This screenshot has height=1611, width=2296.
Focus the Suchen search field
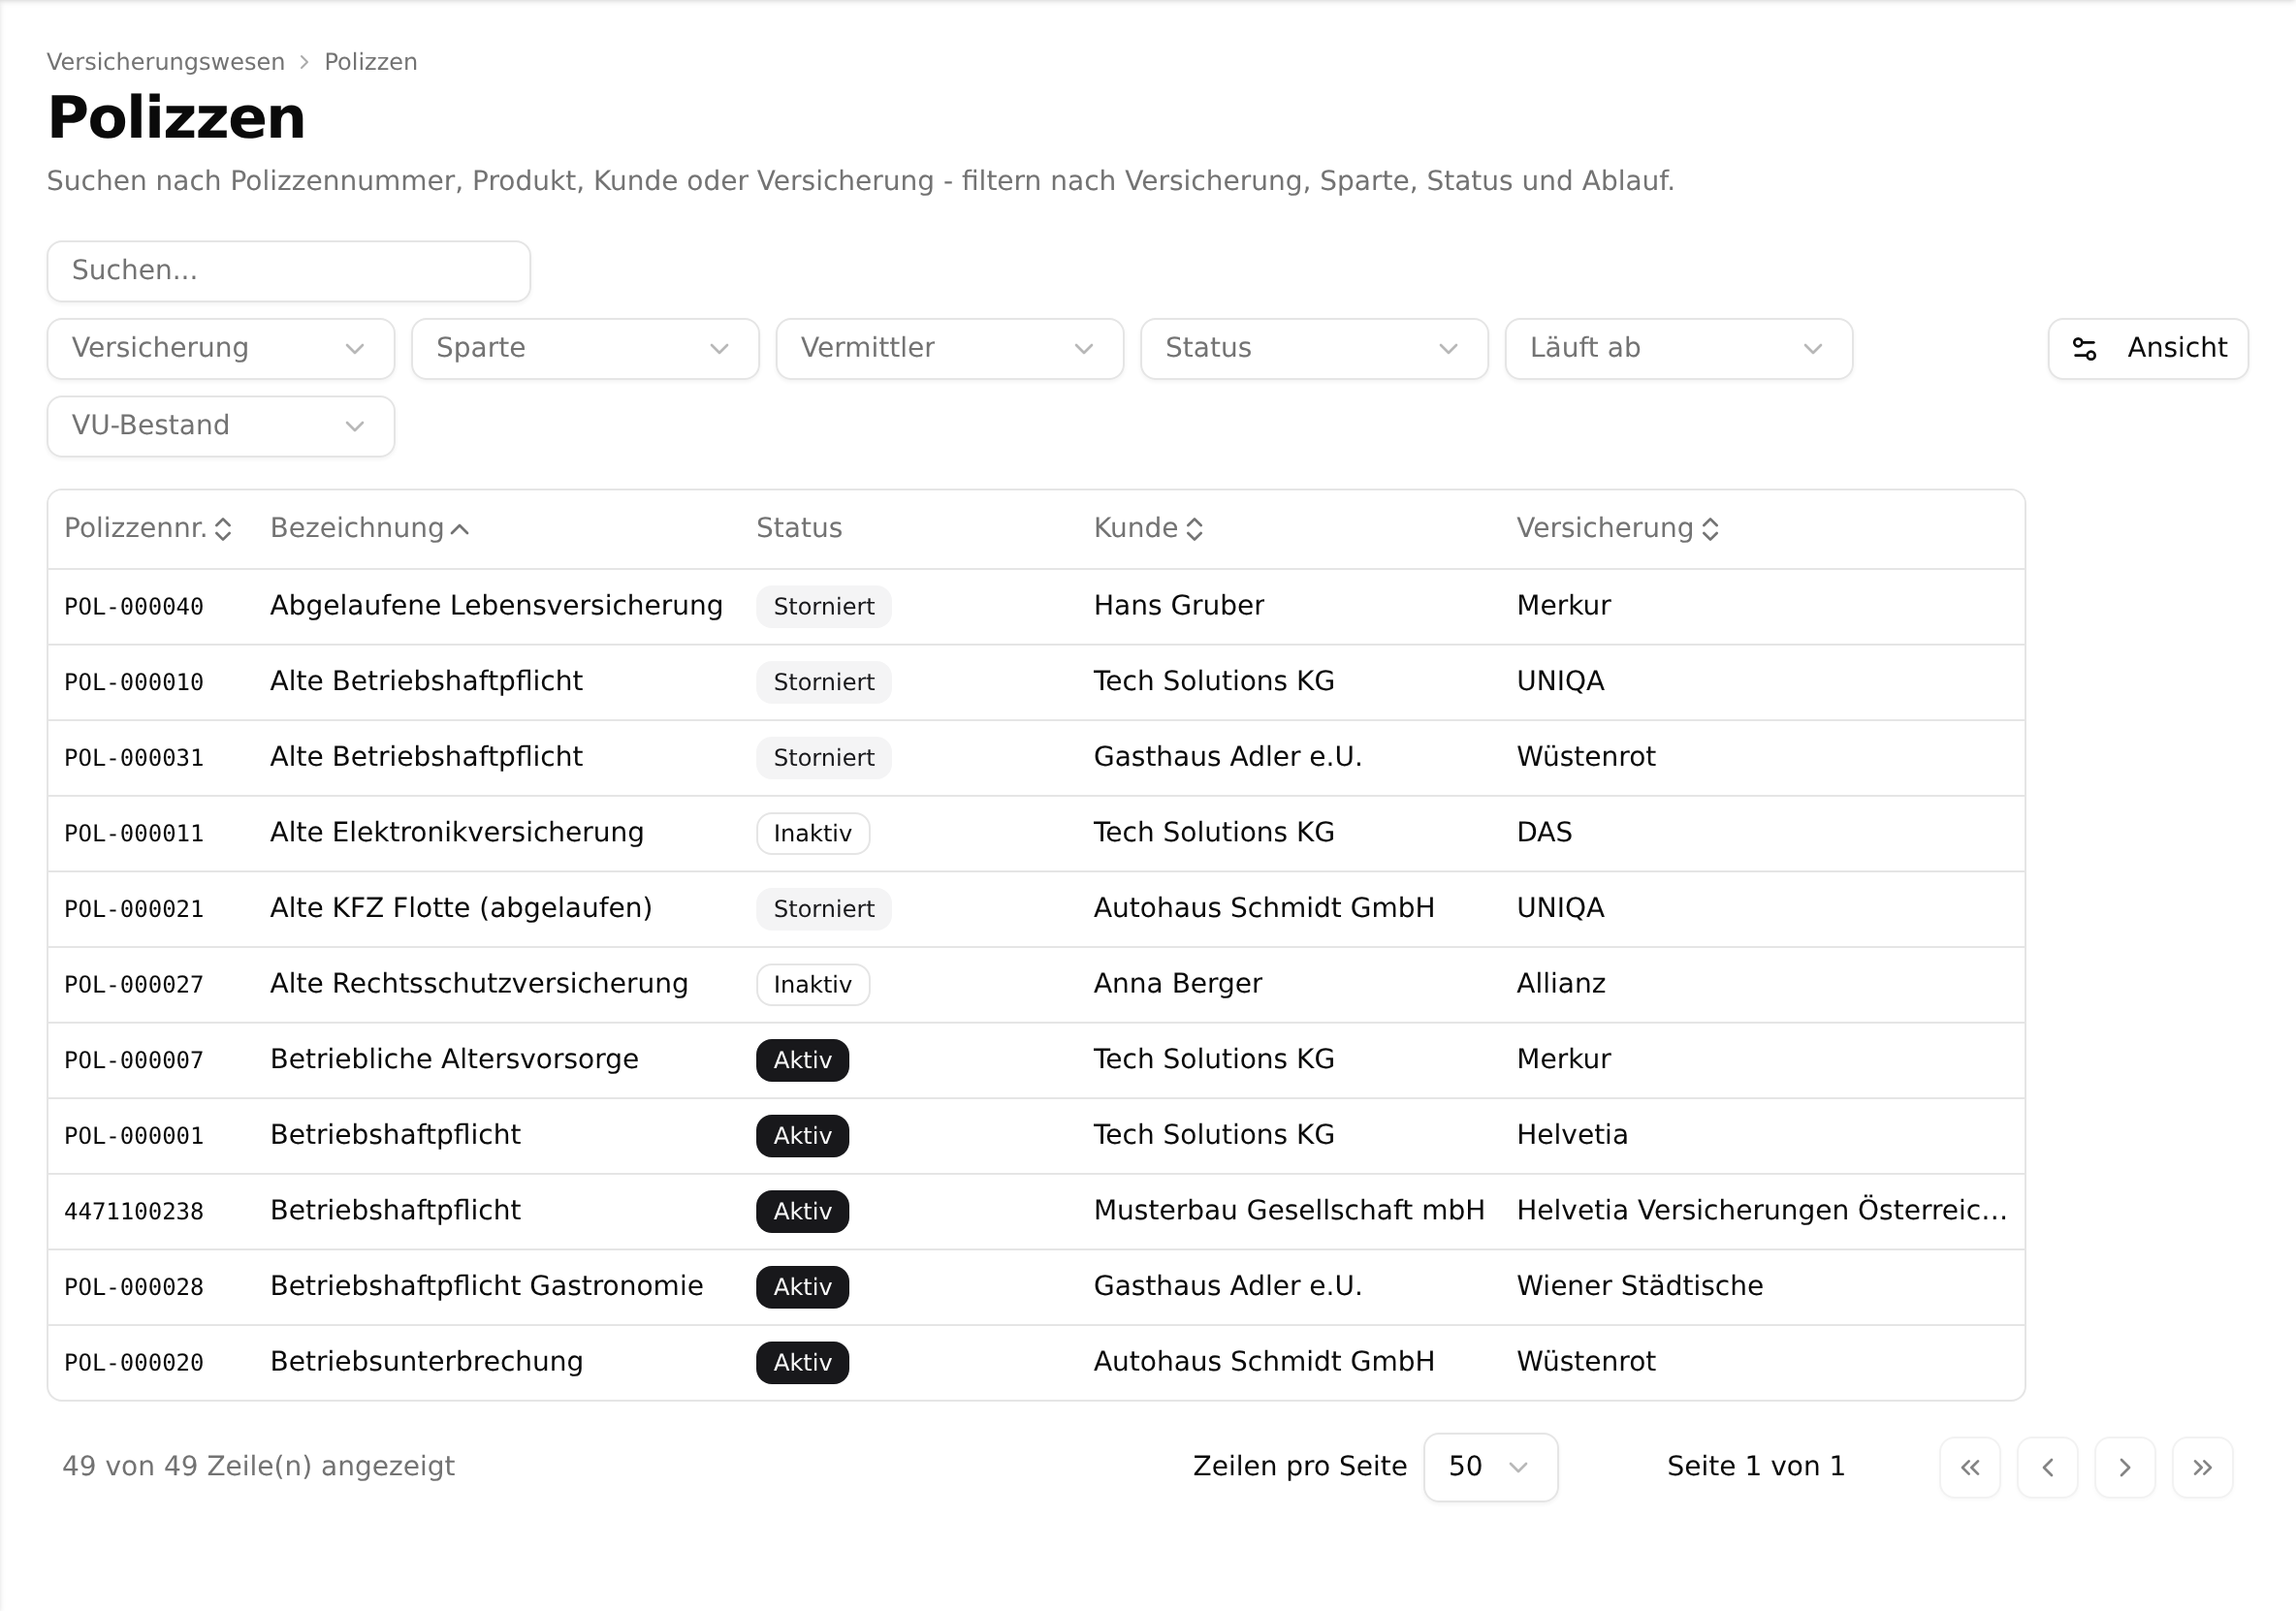tap(288, 271)
